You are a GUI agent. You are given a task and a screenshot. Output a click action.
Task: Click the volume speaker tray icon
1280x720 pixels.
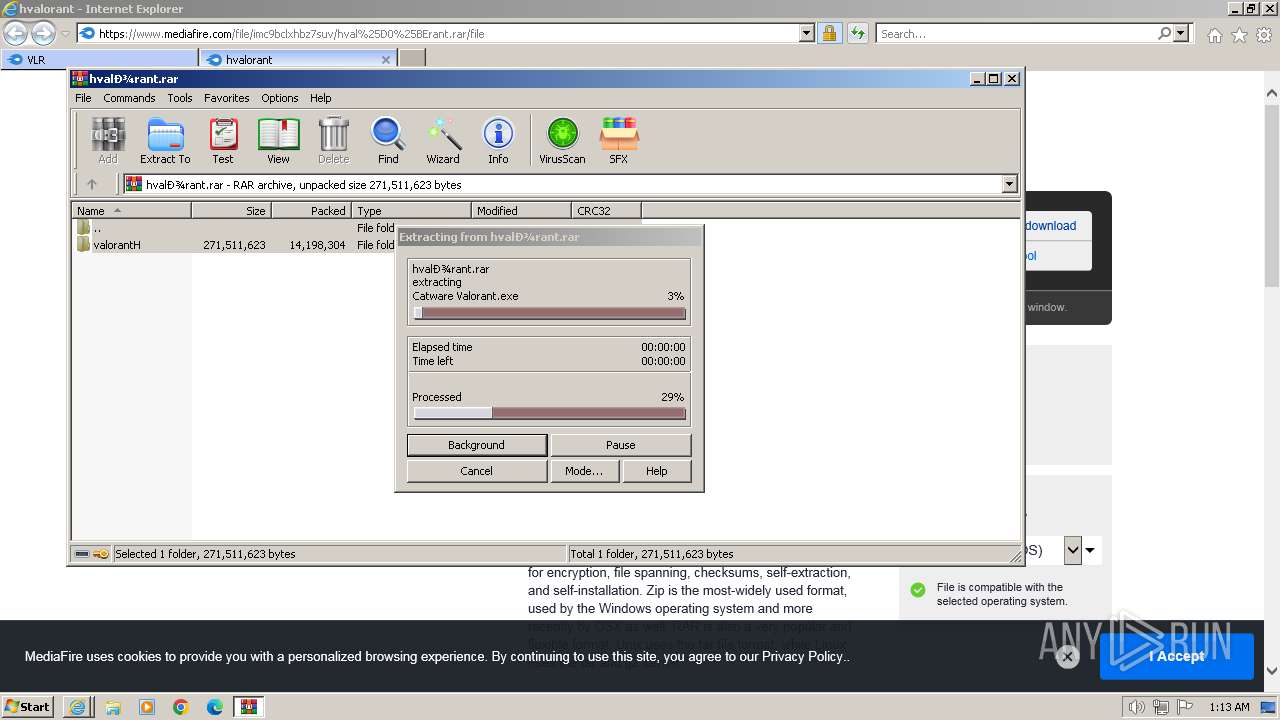click(x=1137, y=707)
